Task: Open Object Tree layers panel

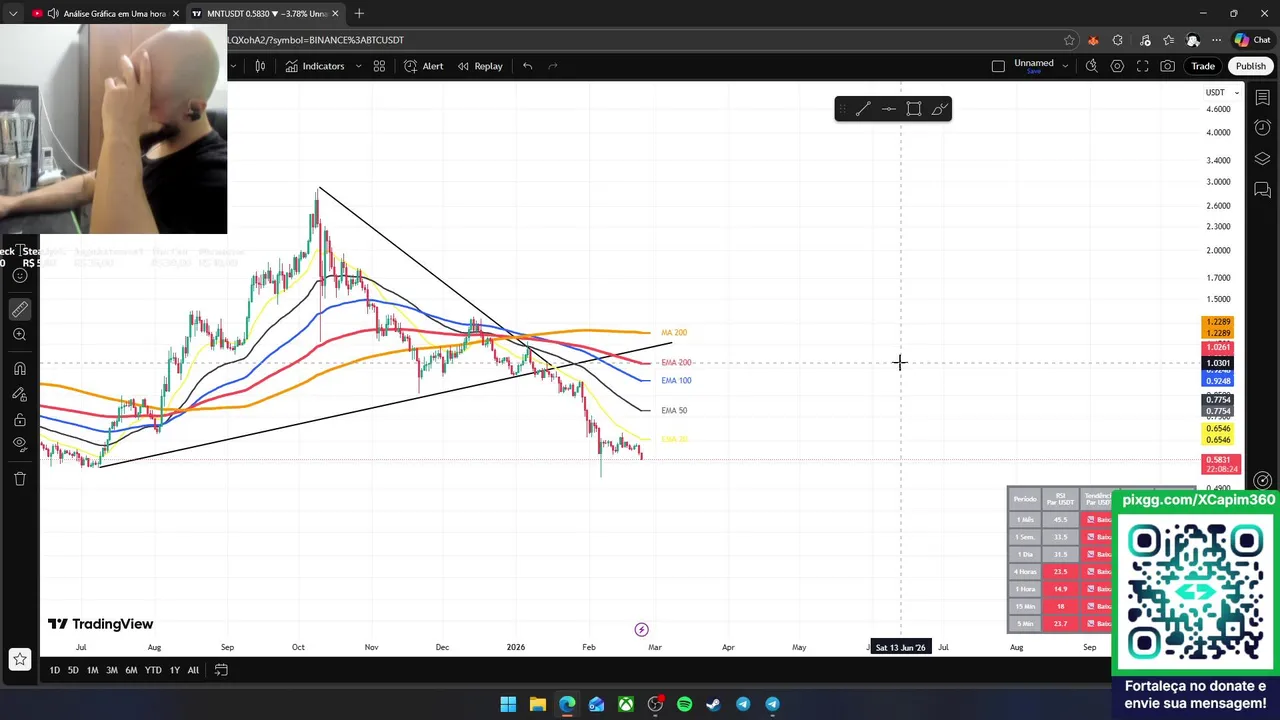Action: pos(1263,159)
